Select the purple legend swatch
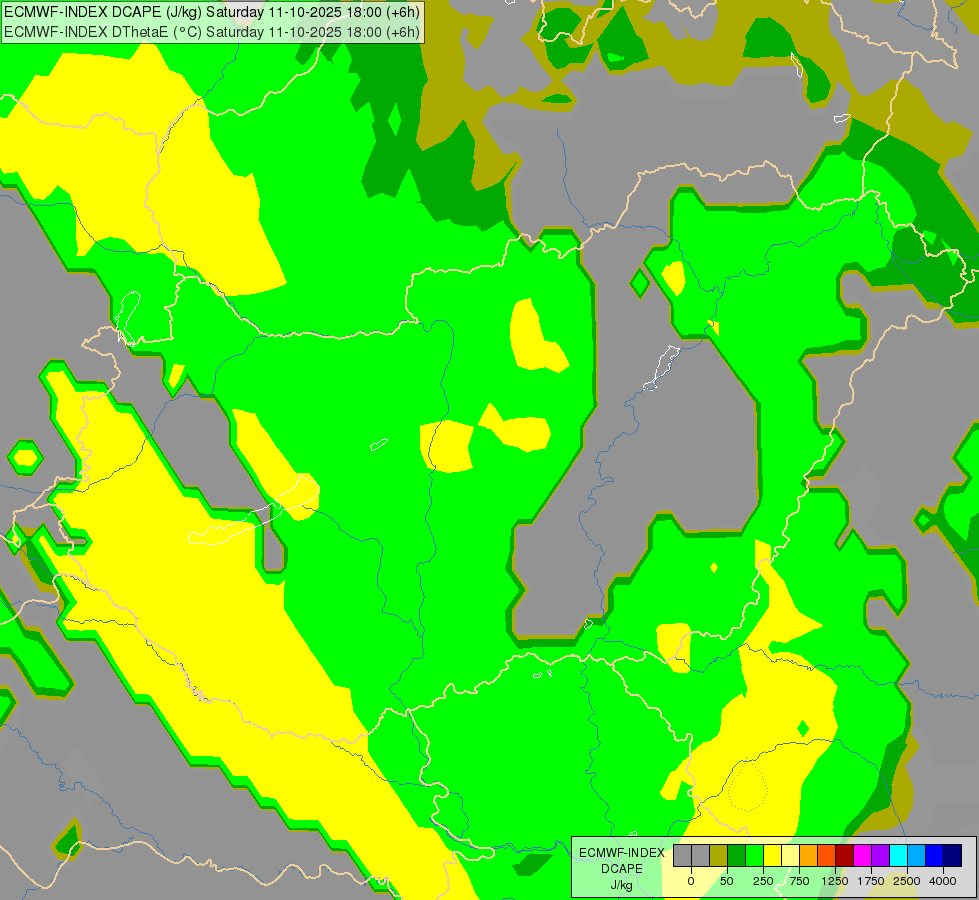Screen dimensions: 979x900 pyautogui.click(x=881, y=856)
